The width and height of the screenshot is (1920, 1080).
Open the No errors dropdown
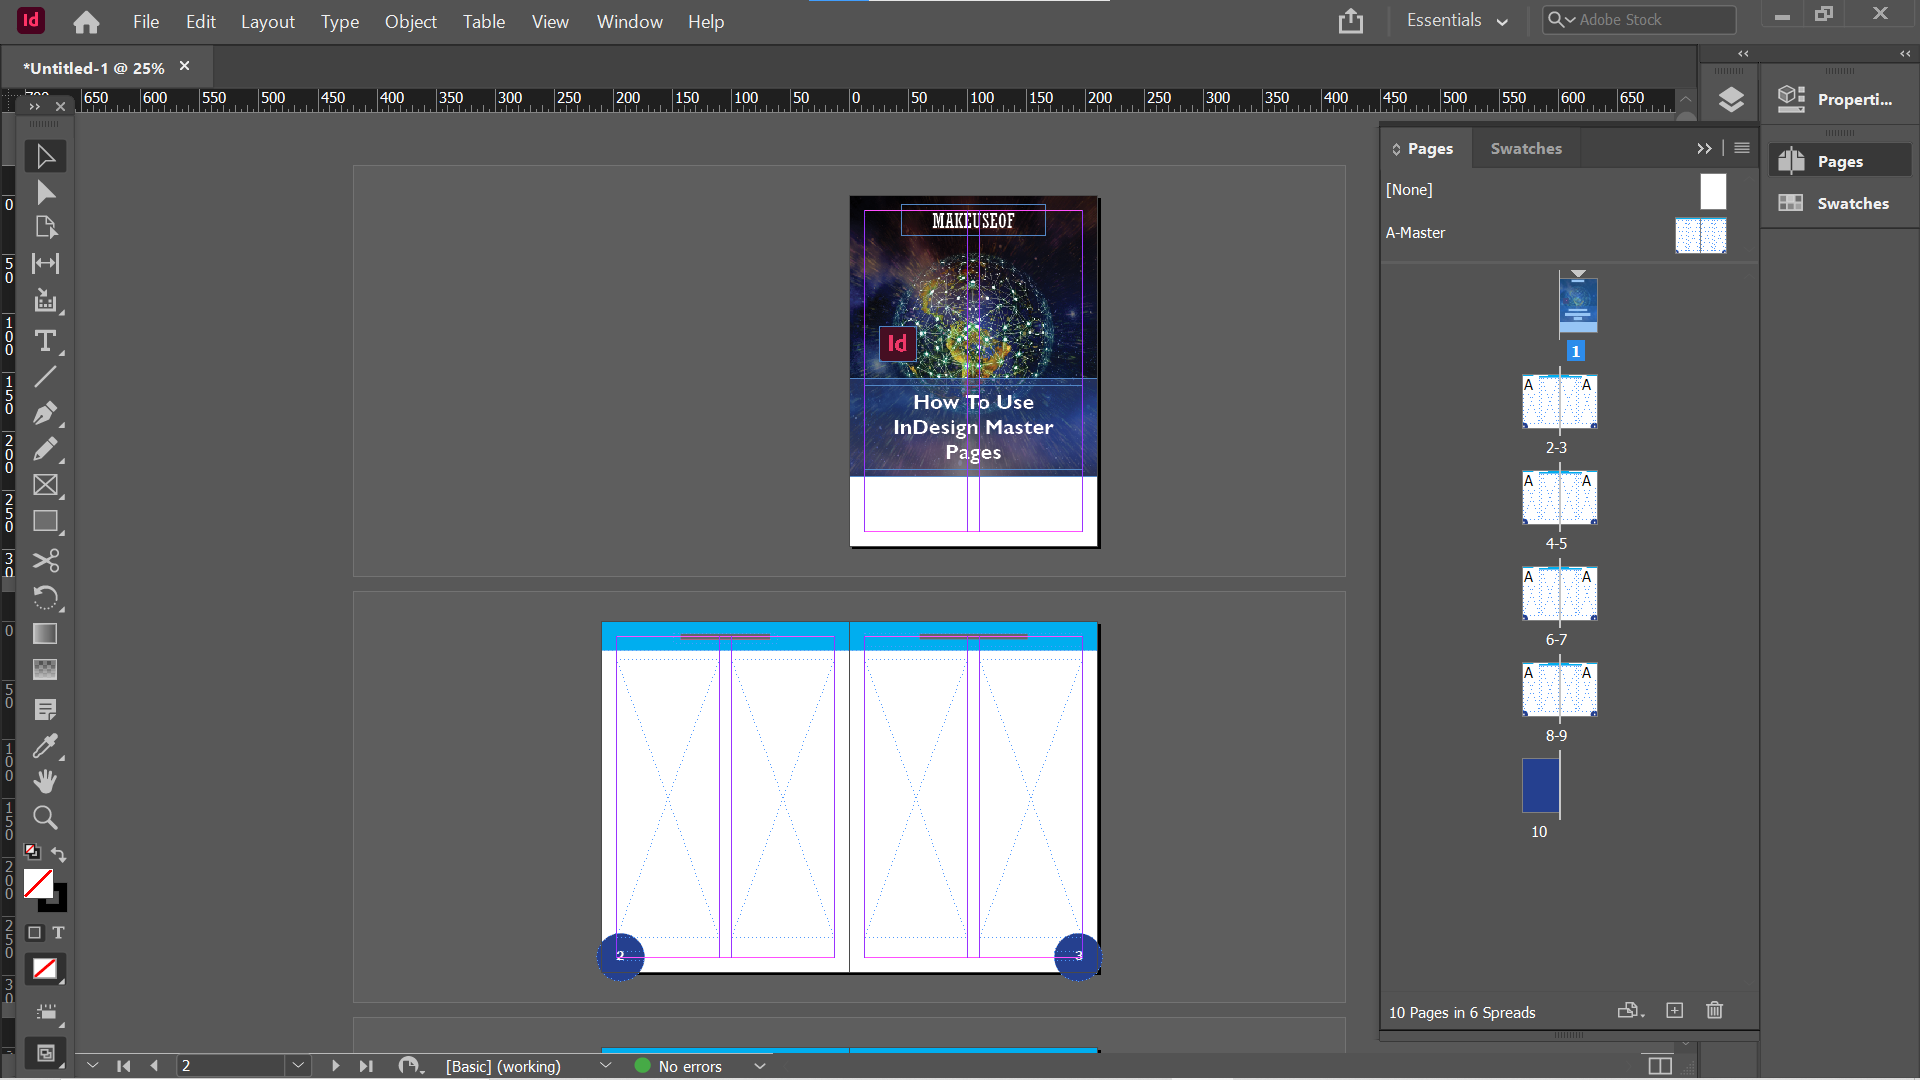click(x=759, y=1066)
